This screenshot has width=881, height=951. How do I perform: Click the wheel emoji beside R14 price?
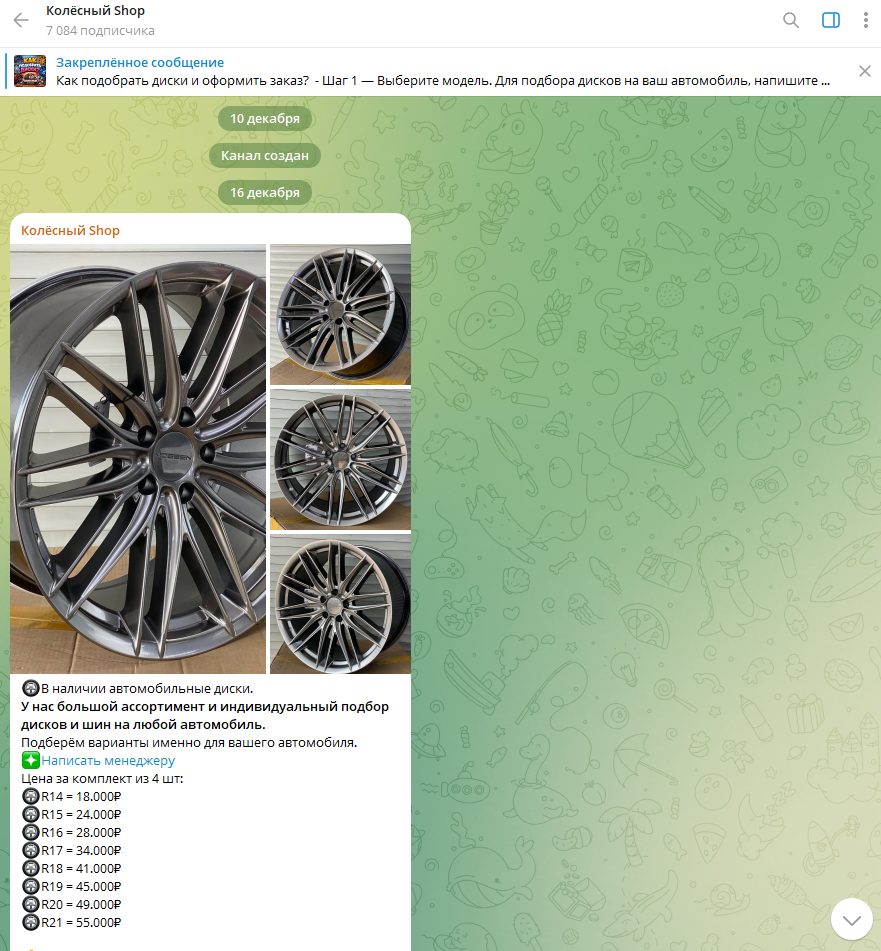point(30,797)
